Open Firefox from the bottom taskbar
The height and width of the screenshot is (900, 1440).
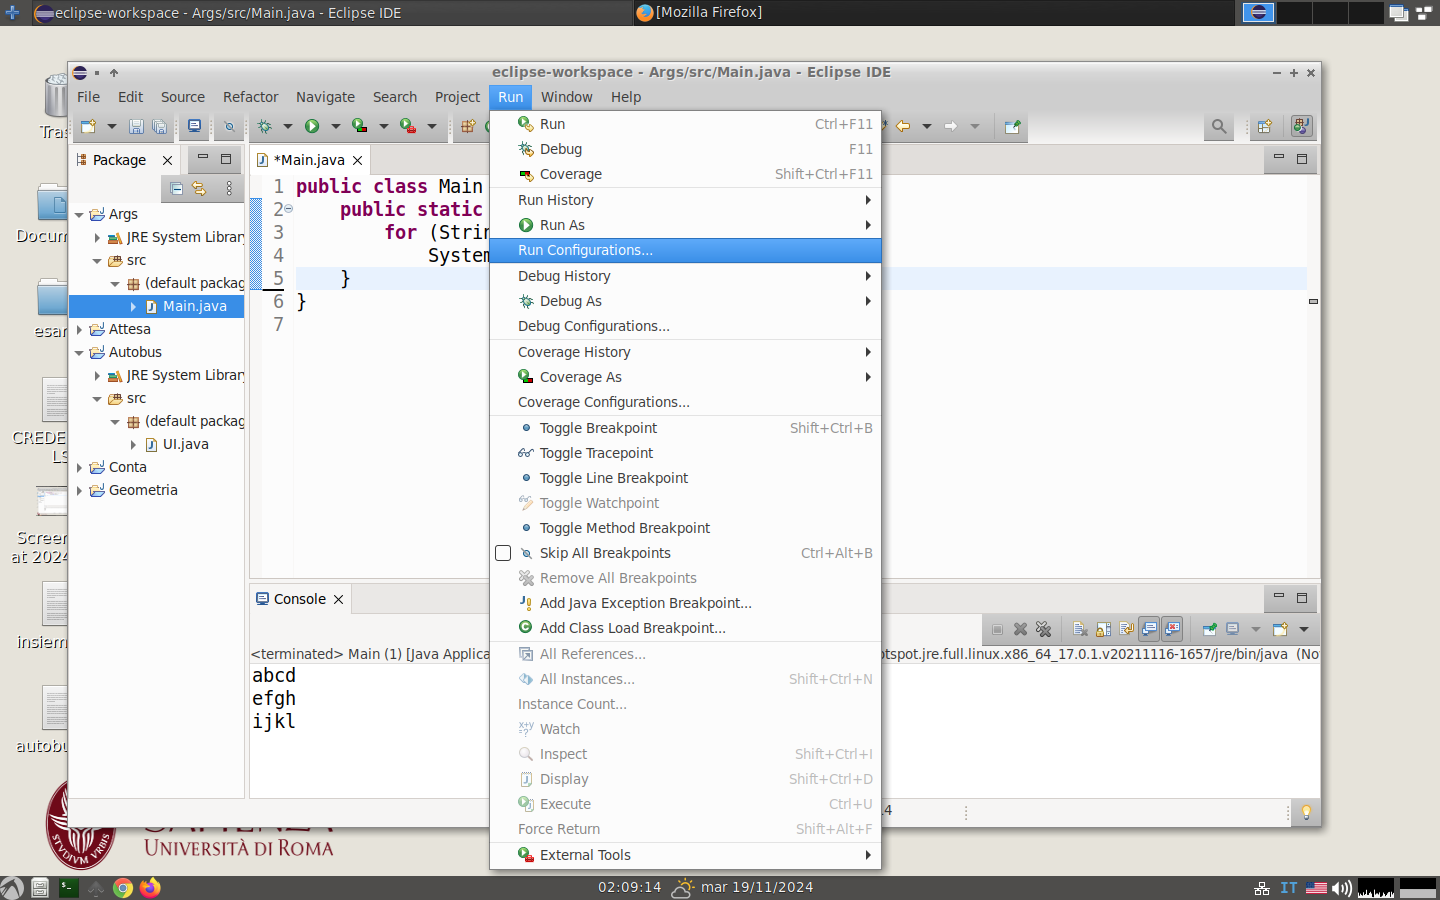pyautogui.click(x=150, y=888)
